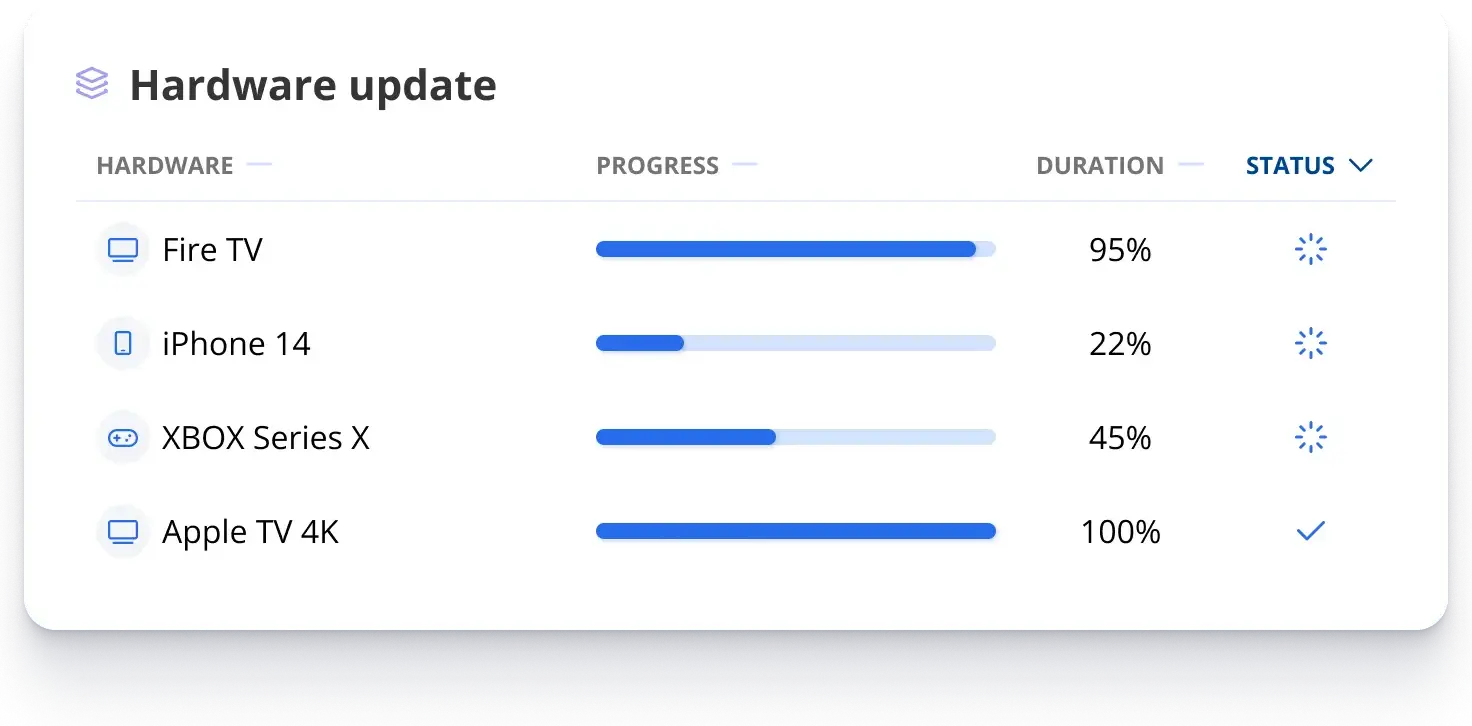Click the Hardware update heading

pos(313,85)
